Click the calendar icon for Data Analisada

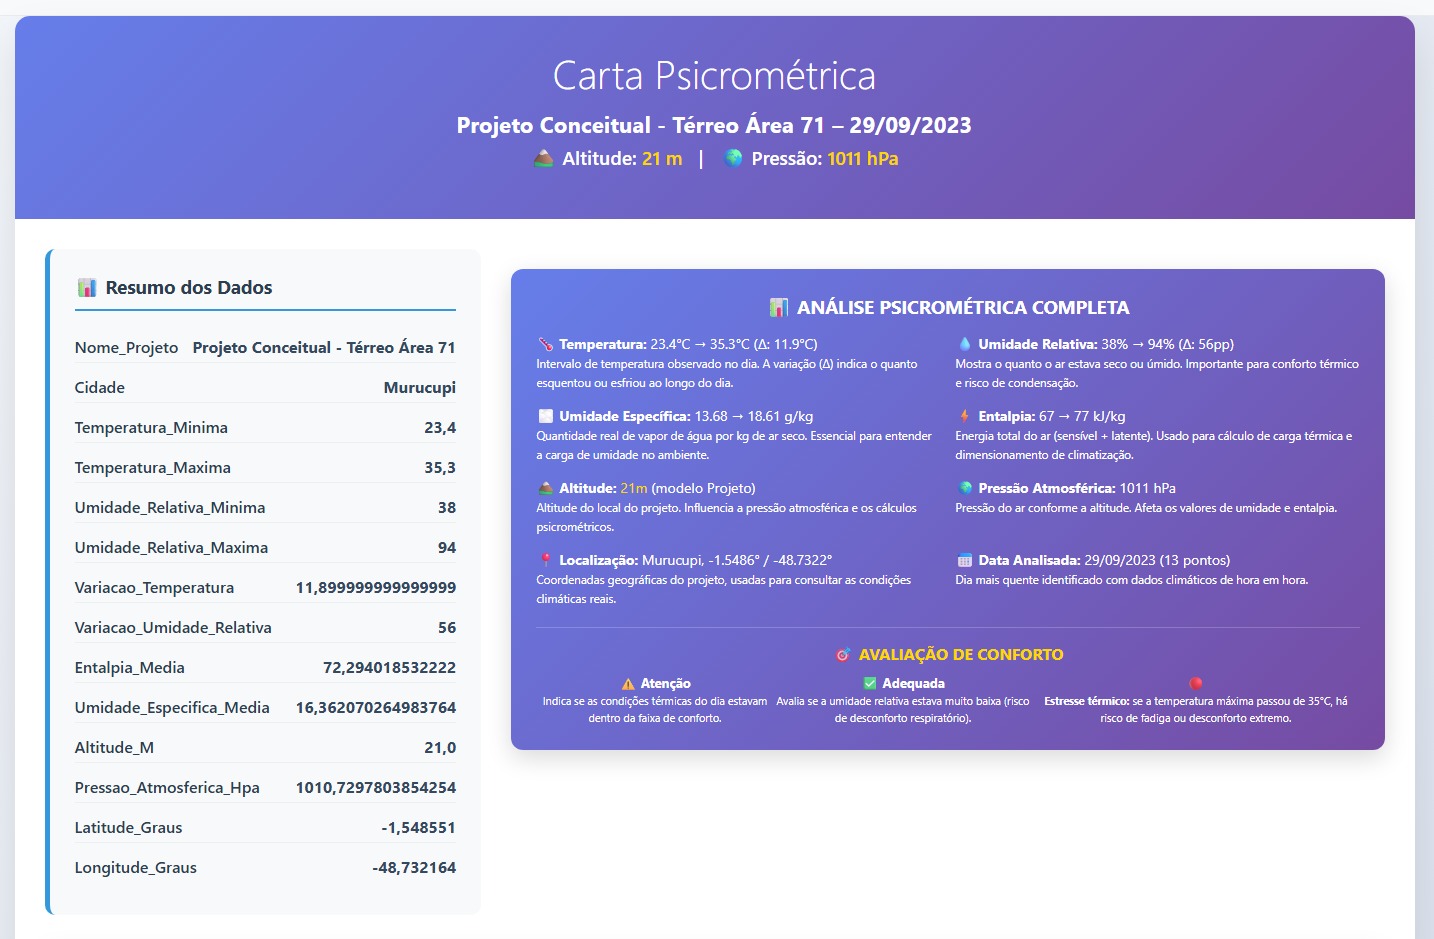(964, 560)
